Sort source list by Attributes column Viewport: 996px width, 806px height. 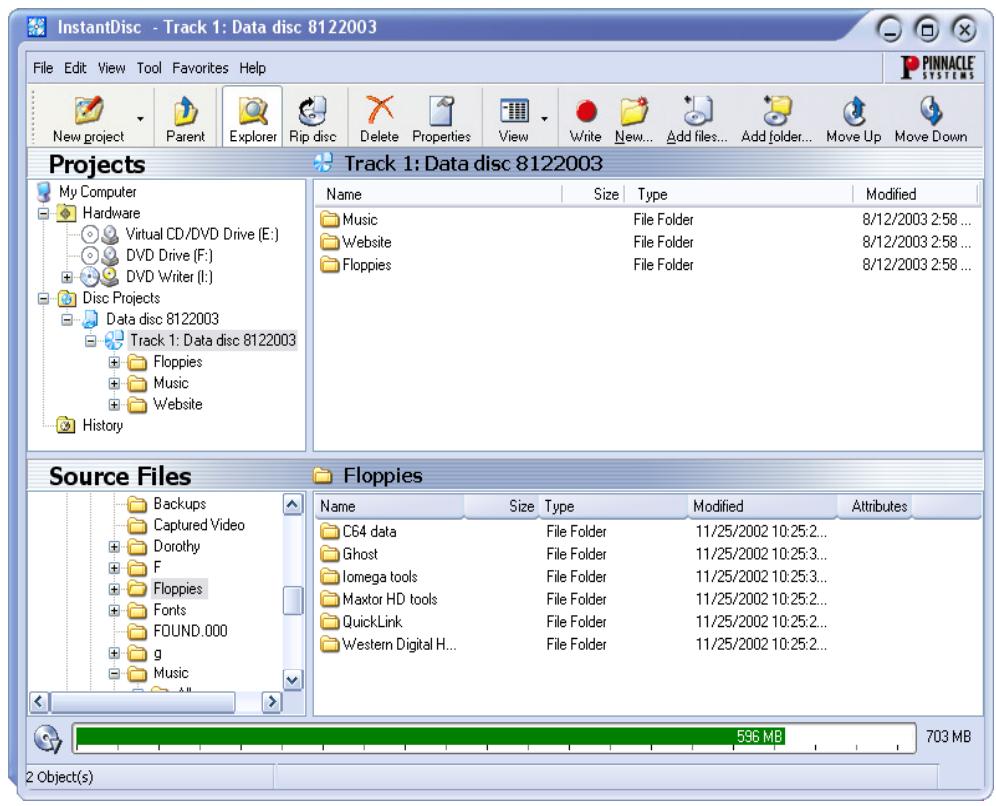tap(875, 506)
